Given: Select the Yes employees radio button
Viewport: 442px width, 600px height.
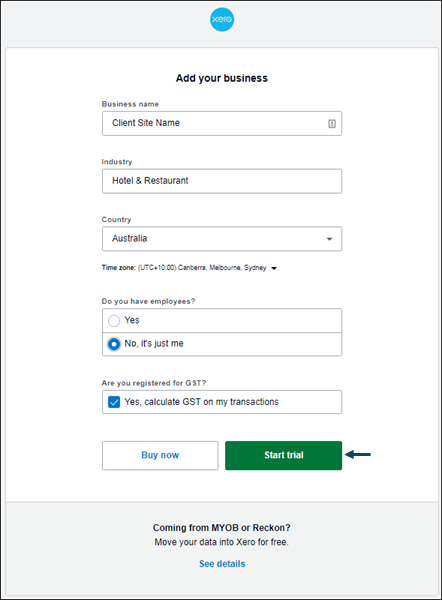Looking at the screenshot, I should tap(114, 321).
